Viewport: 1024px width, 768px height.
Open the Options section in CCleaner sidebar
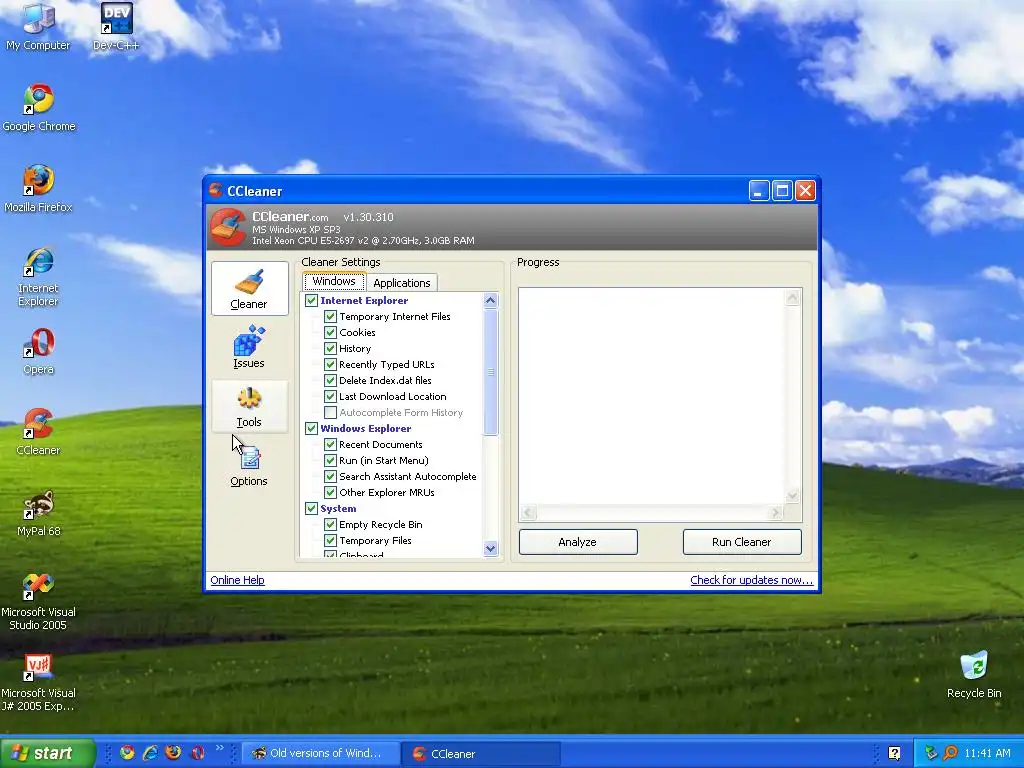coord(249,465)
